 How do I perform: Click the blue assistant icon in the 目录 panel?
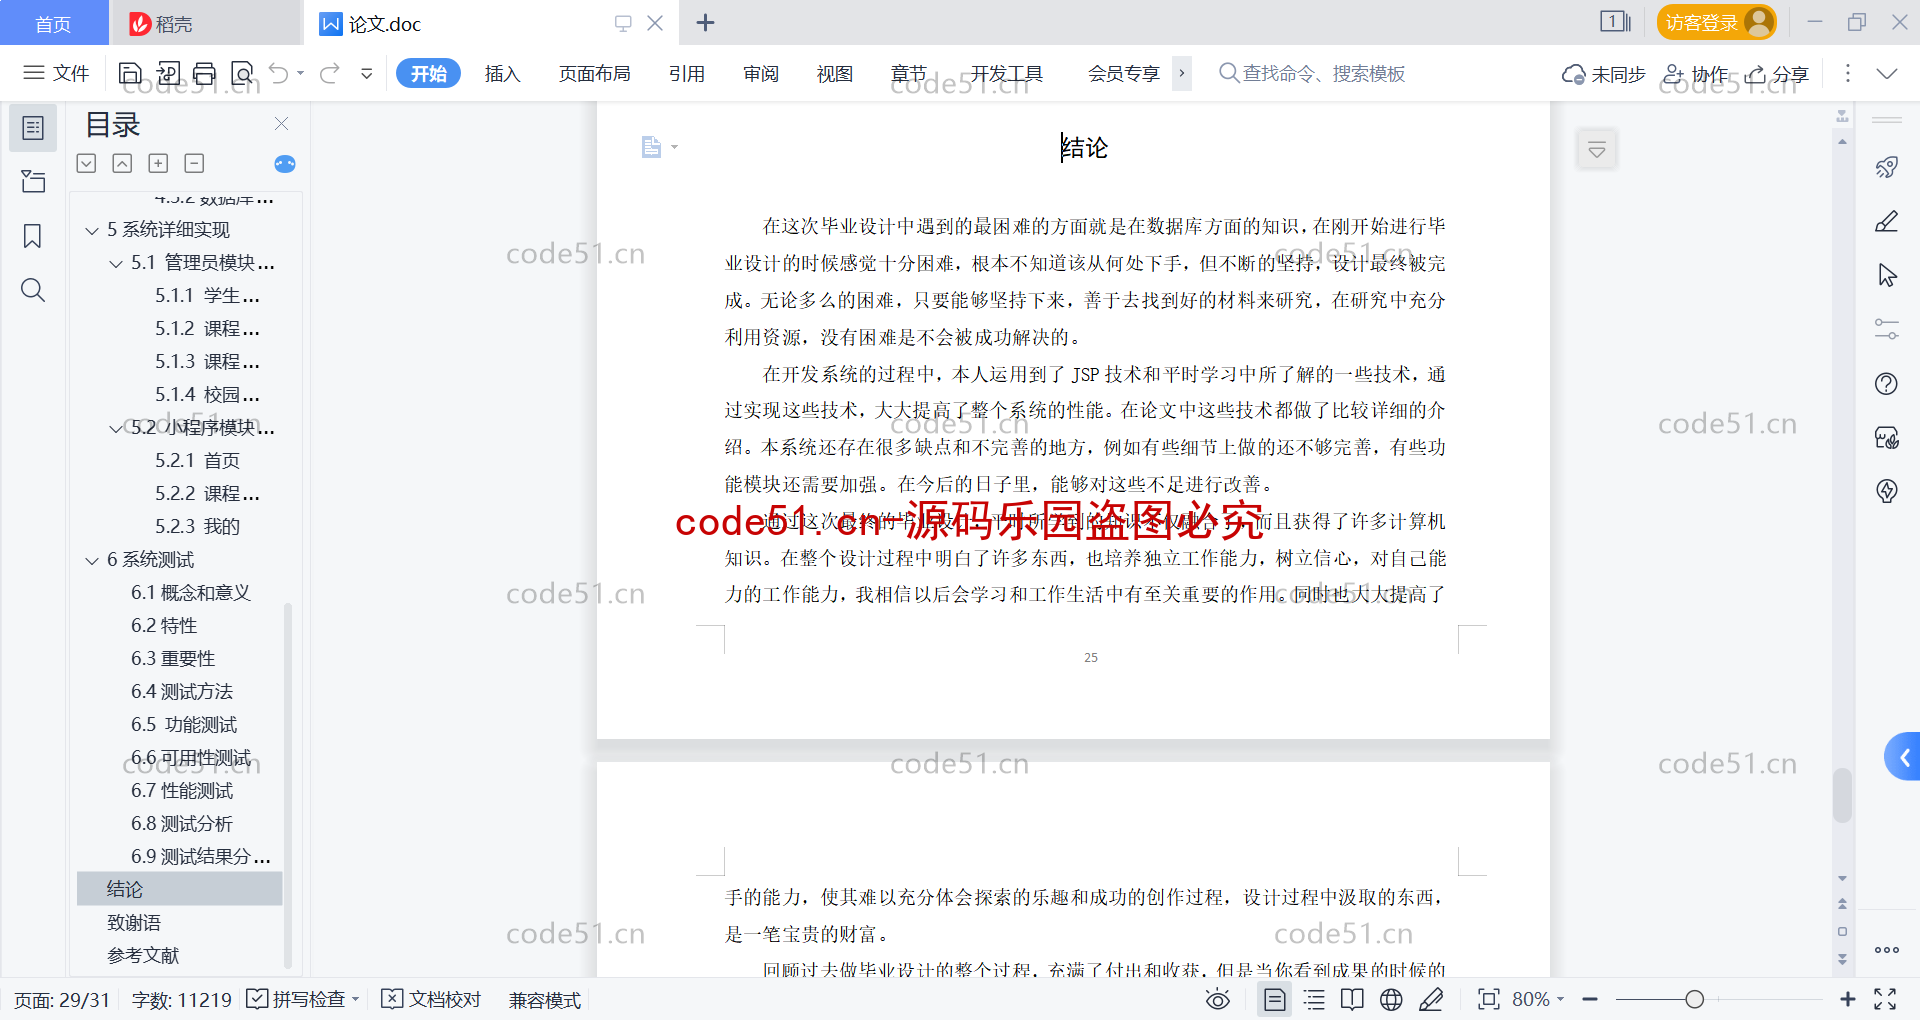pos(285,164)
